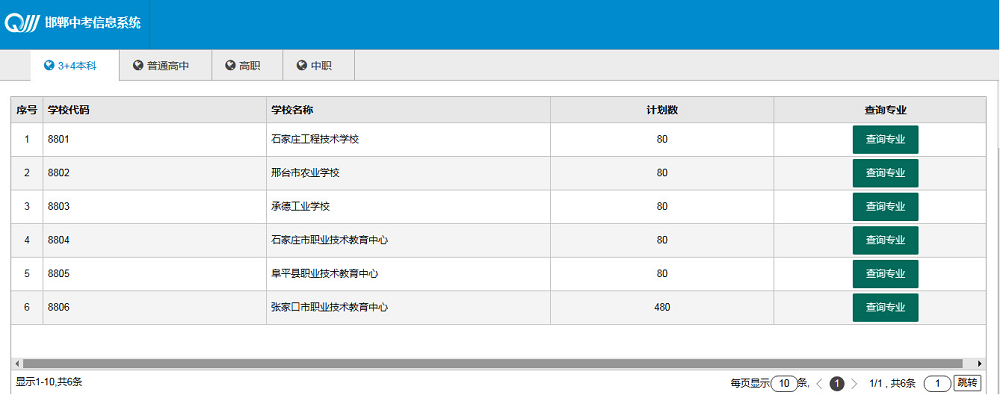Click the 序号 column header
This screenshot has height=395, width=1000.
click(x=27, y=110)
